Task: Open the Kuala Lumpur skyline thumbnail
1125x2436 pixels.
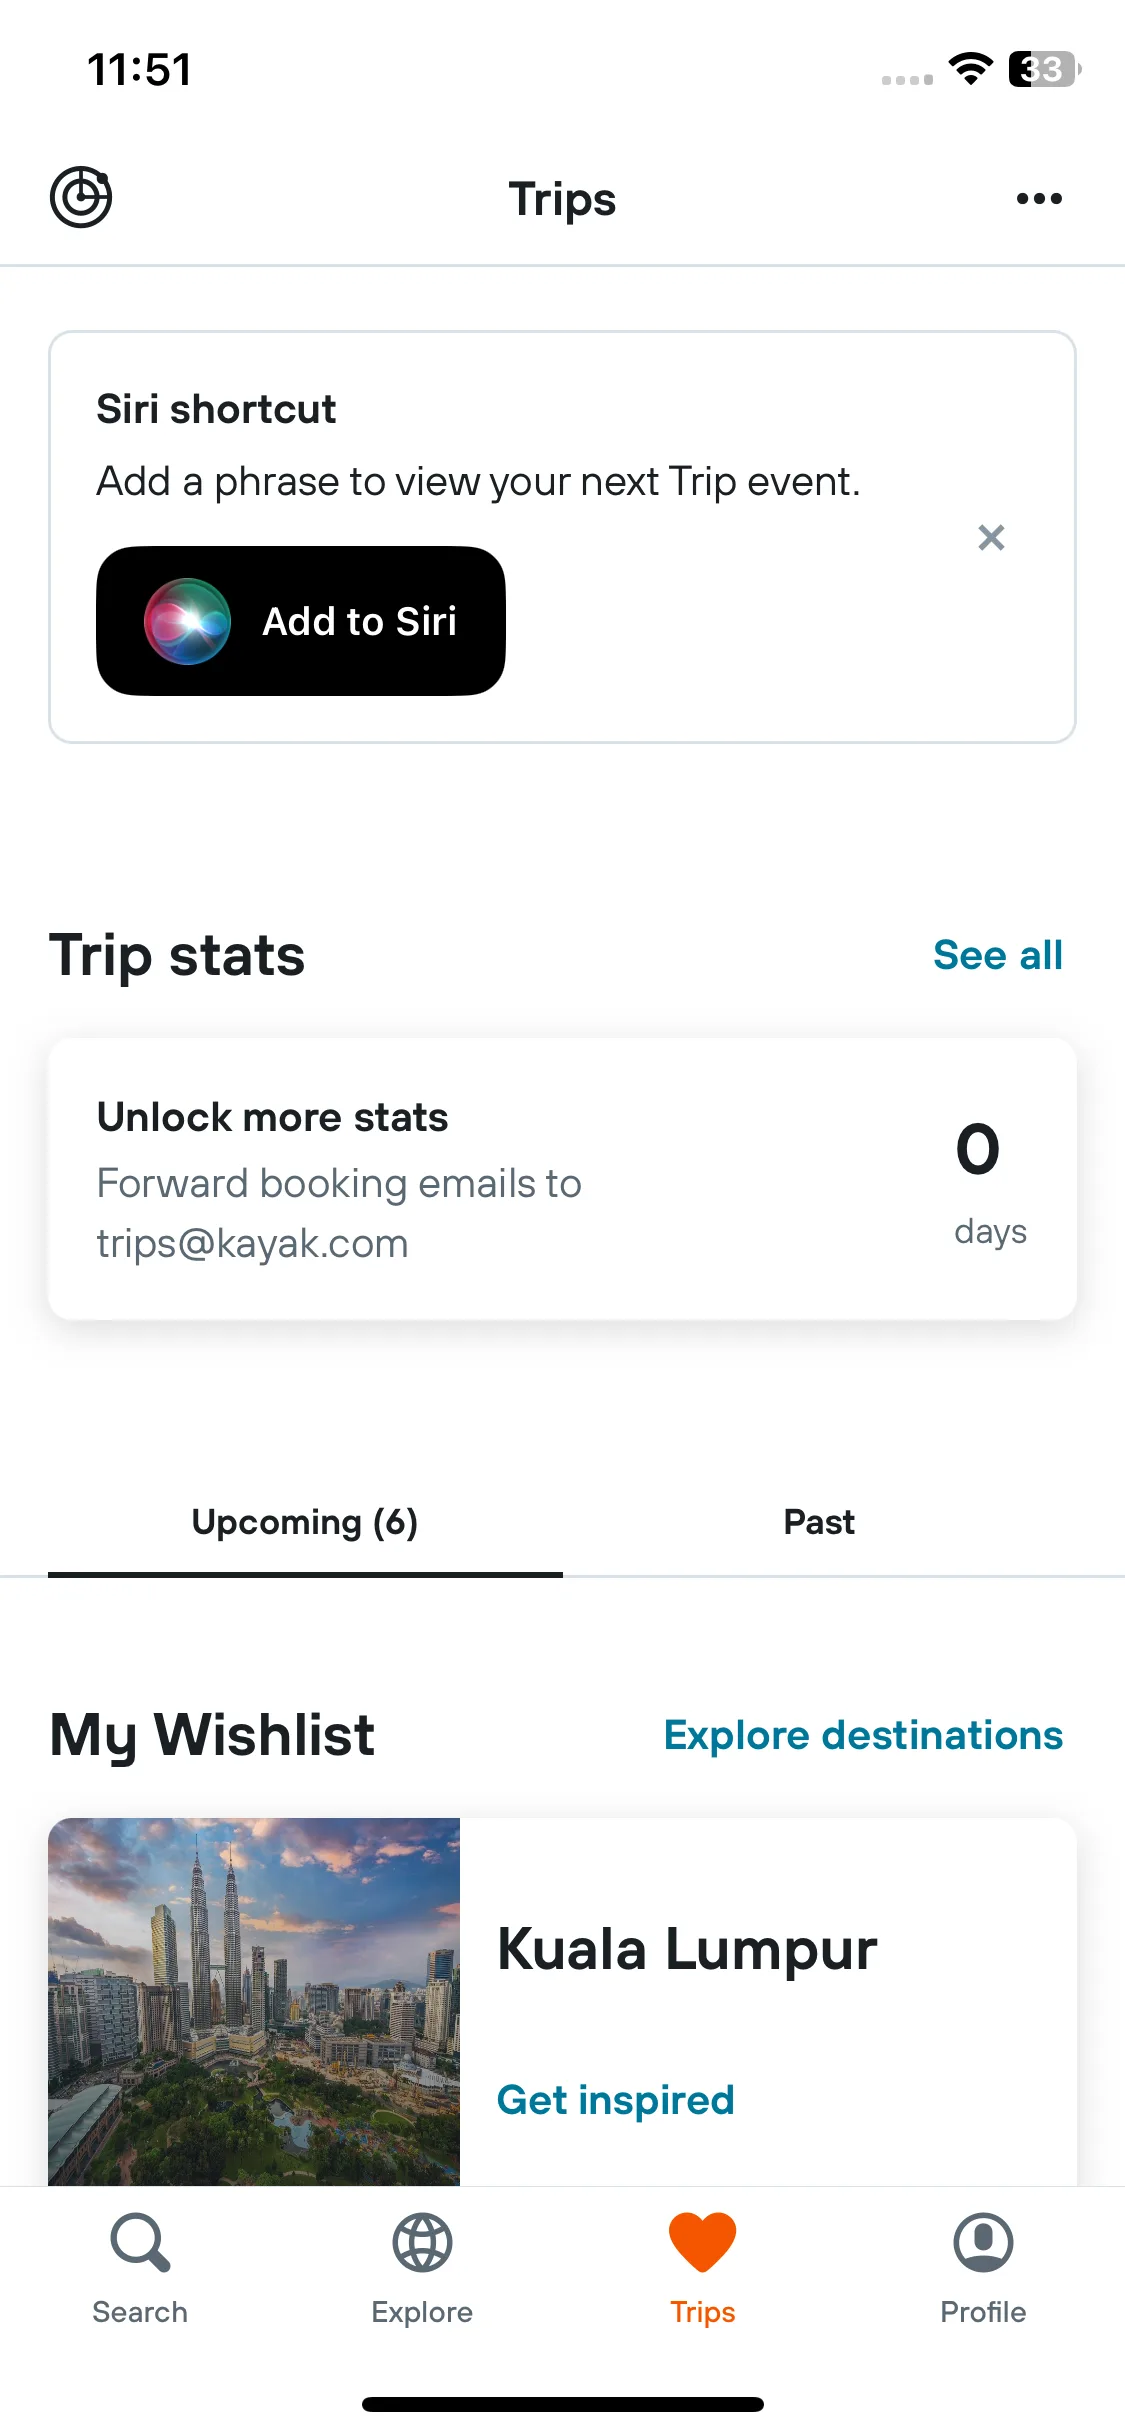Action: [254, 2001]
